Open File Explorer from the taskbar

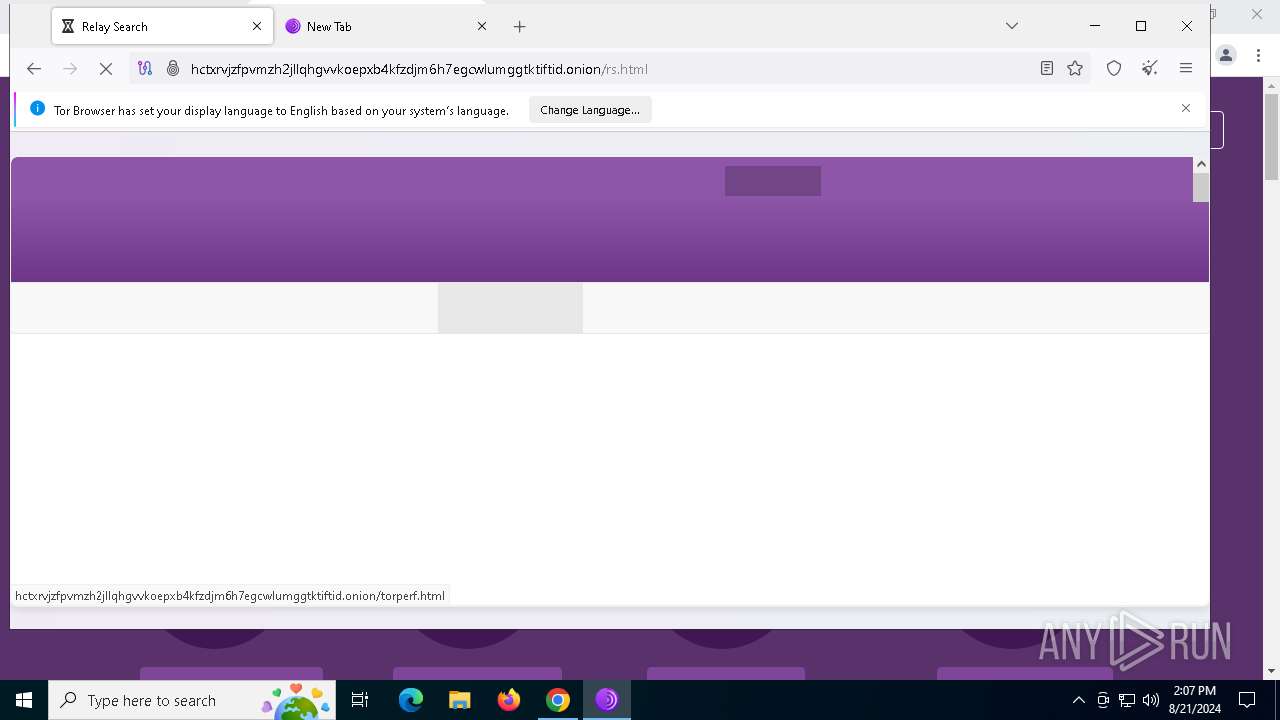point(460,700)
